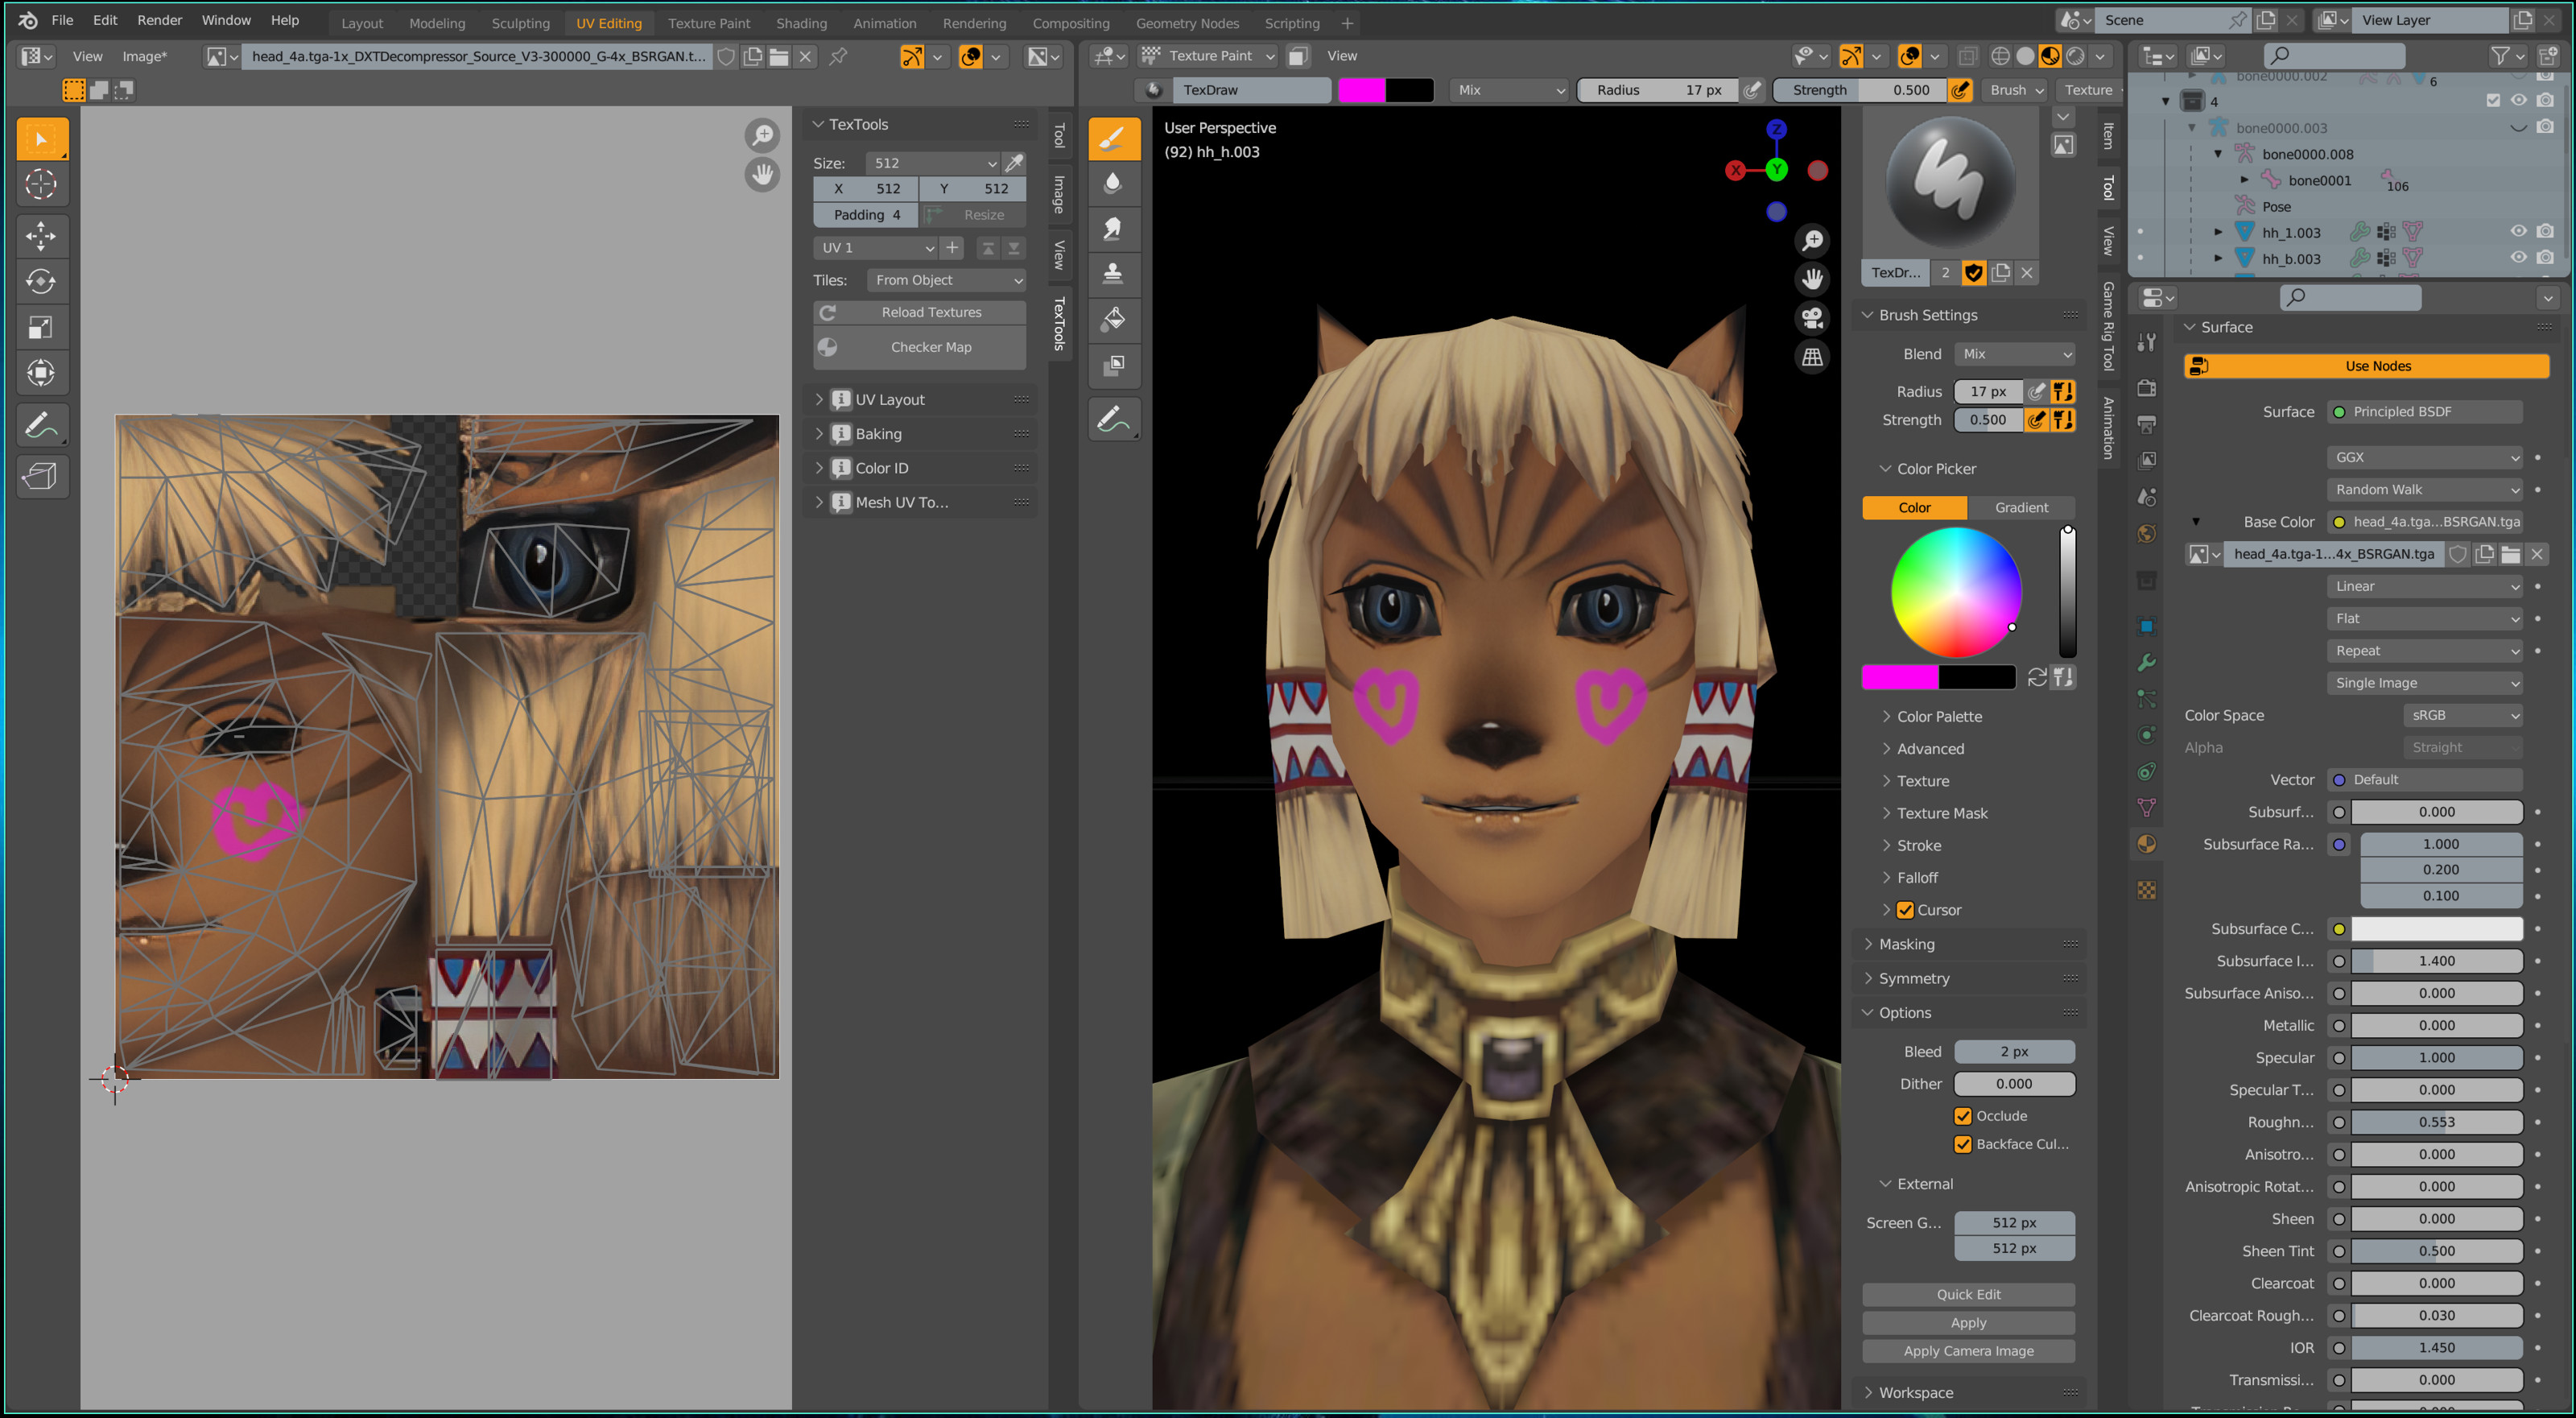Viewport: 2576px width, 1418px height.
Task: Select the Clone stamp tool
Action: (1113, 274)
